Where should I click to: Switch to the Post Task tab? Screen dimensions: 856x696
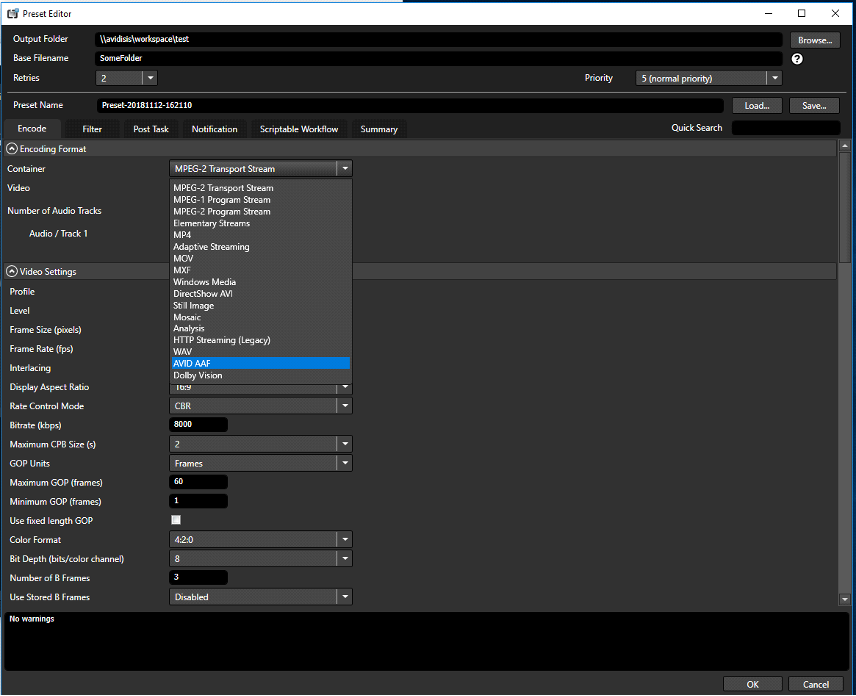[151, 129]
